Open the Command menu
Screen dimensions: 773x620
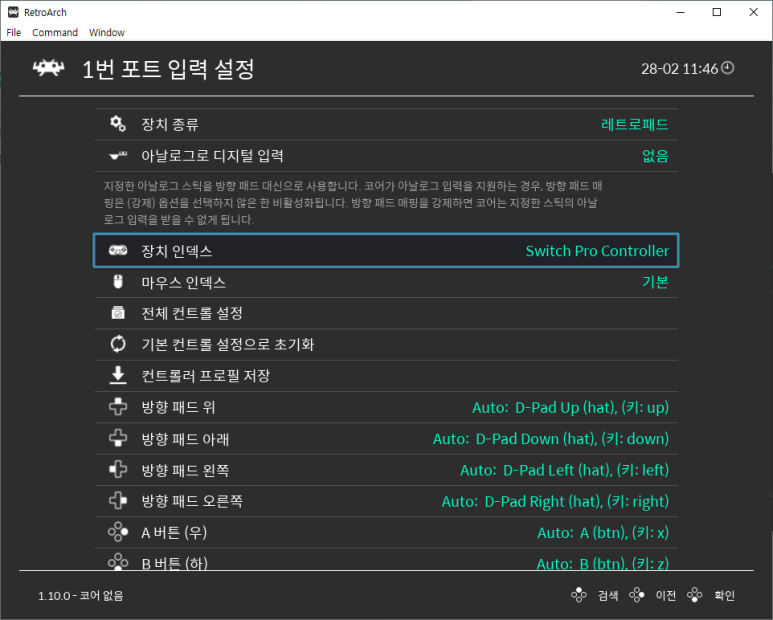click(55, 33)
